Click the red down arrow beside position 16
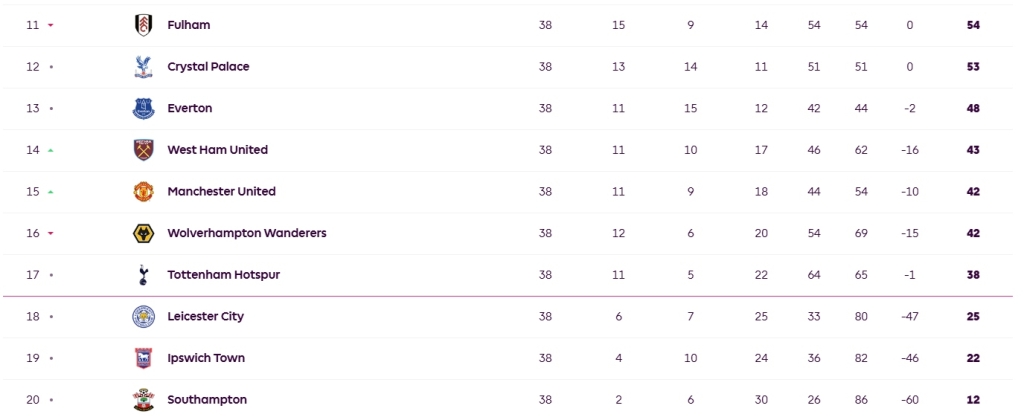The image size is (1024, 420). point(51,234)
